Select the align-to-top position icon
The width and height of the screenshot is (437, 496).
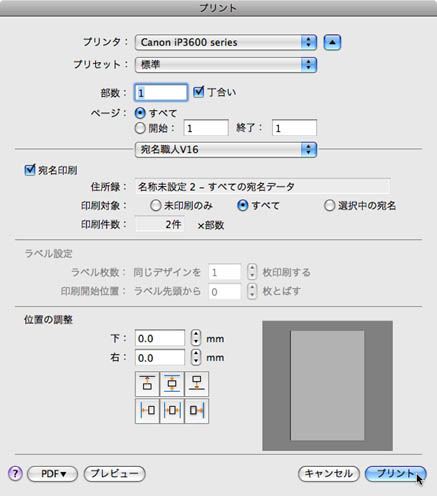(147, 384)
